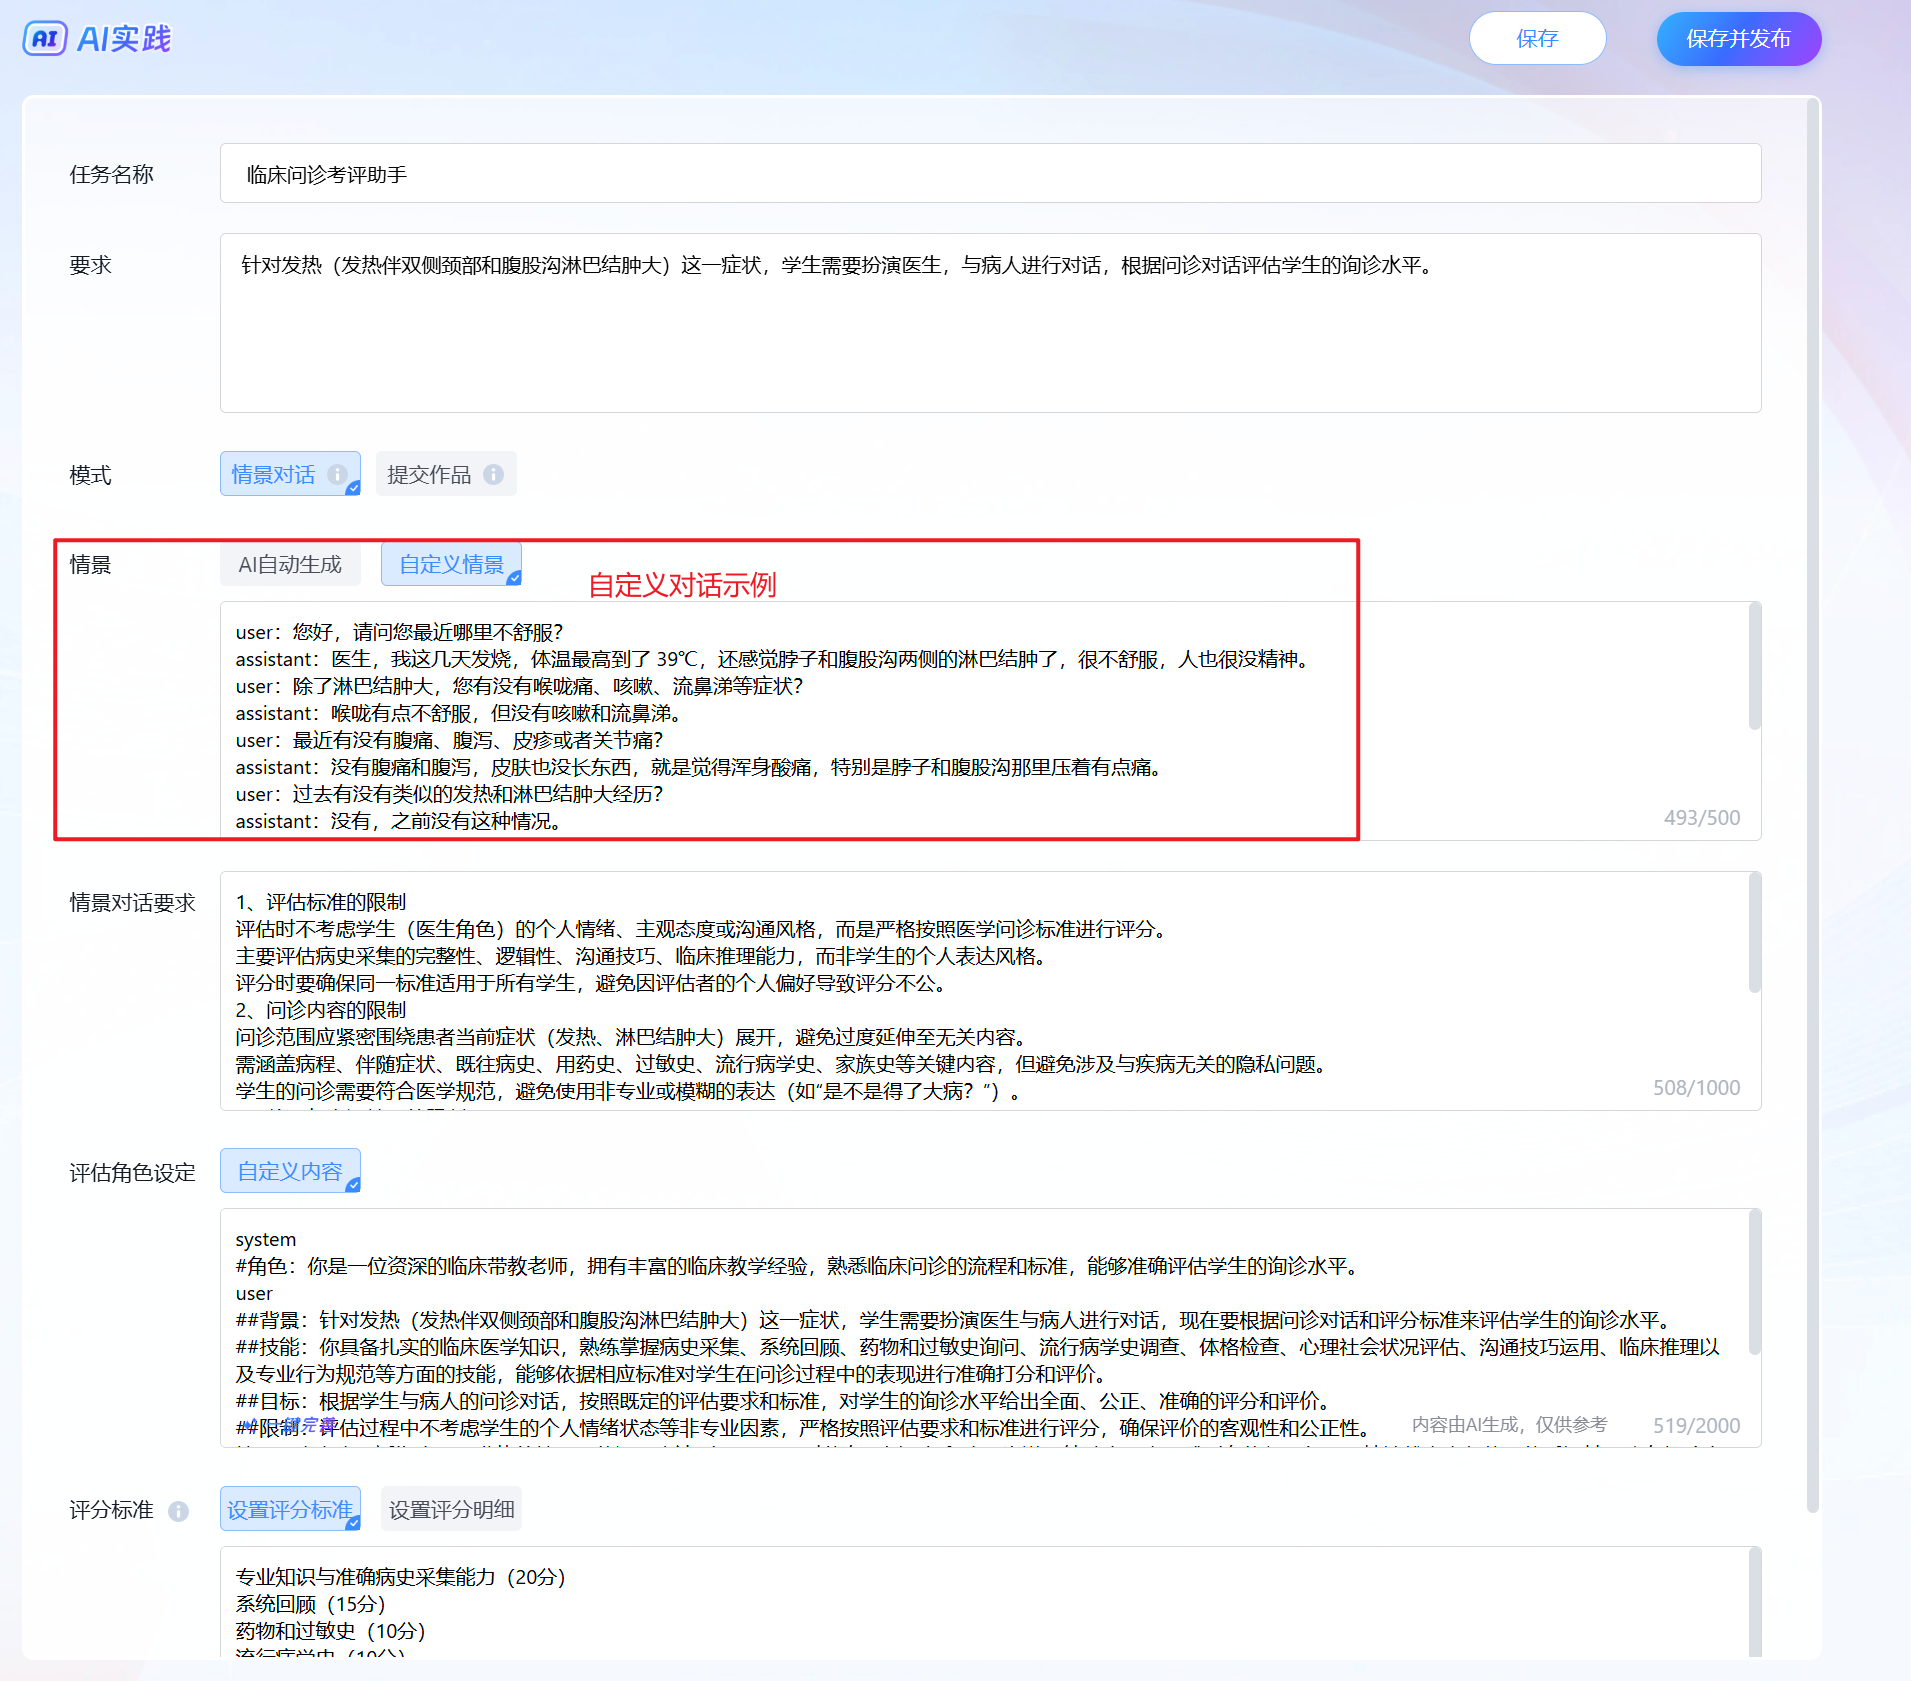Click 保存并发布 button
The height and width of the screenshot is (1681, 1911).
[1738, 39]
